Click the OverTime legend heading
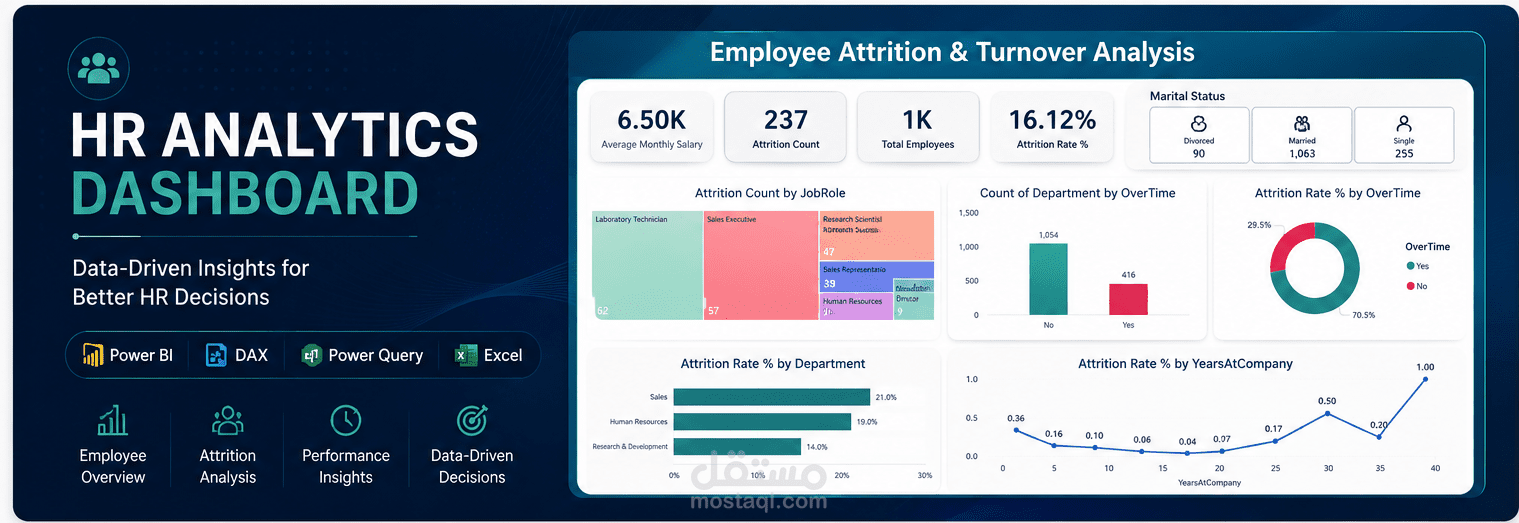 pyautogui.click(x=1427, y=246)
